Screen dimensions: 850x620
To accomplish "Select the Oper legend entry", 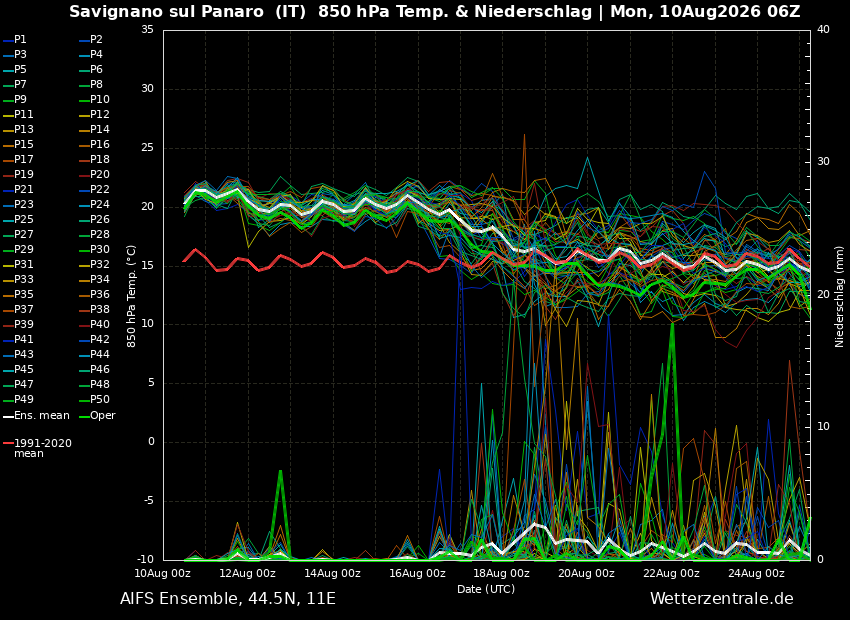I will click(x=97, y=416).
